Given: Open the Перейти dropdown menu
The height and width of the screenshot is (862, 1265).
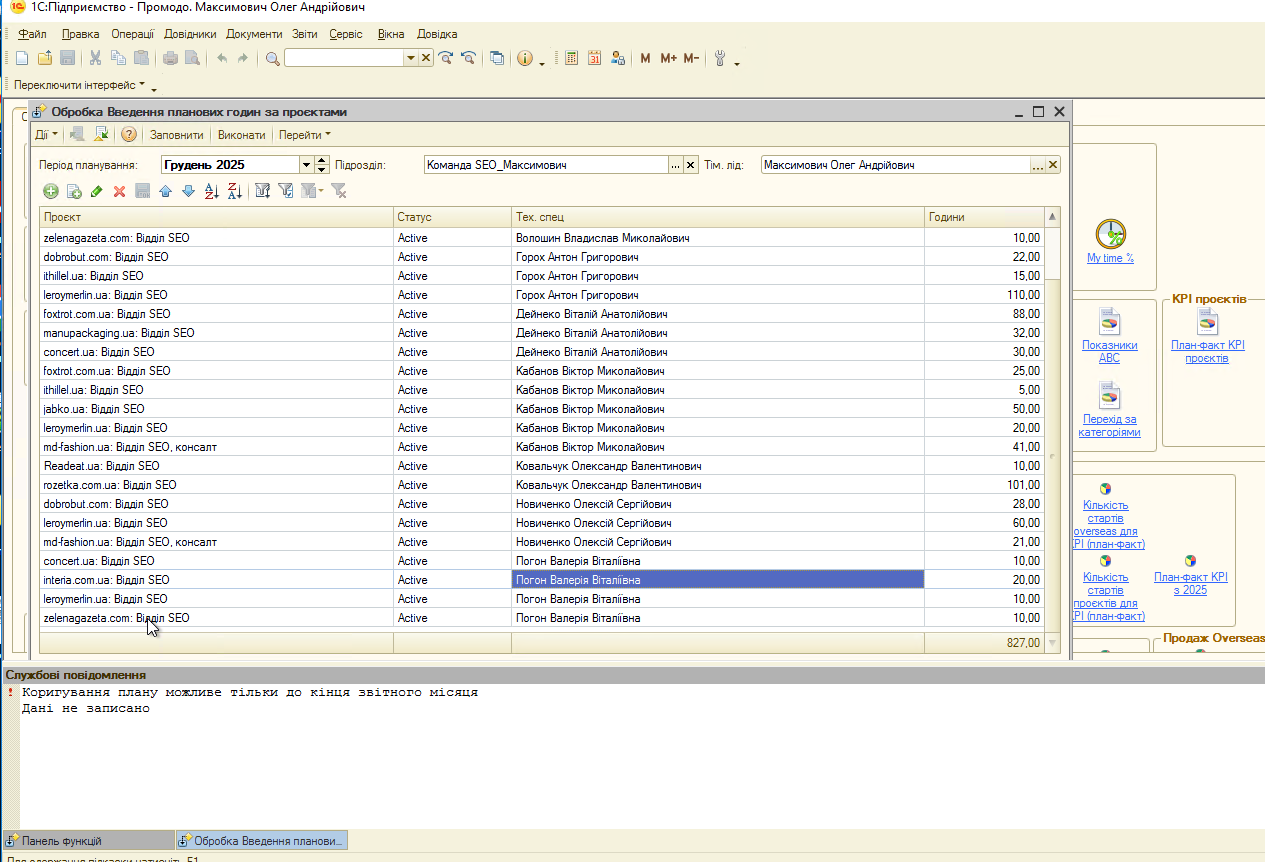Looking at the screenshot, I should (x=304, y=135).
